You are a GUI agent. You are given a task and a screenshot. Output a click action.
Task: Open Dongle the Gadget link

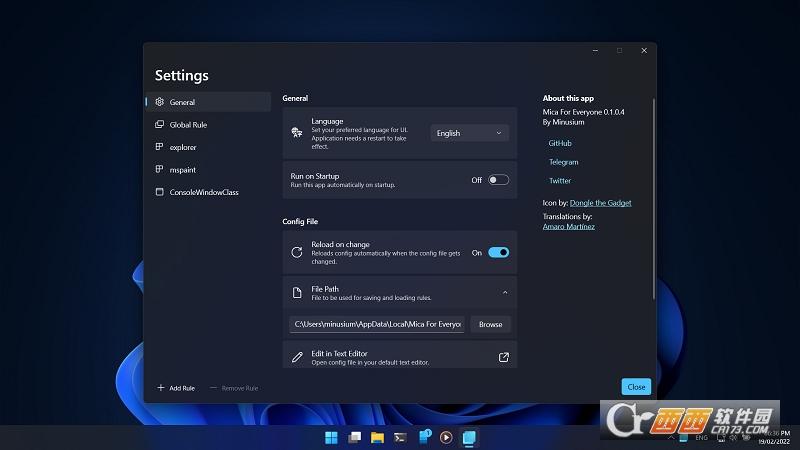pos(601,203)
